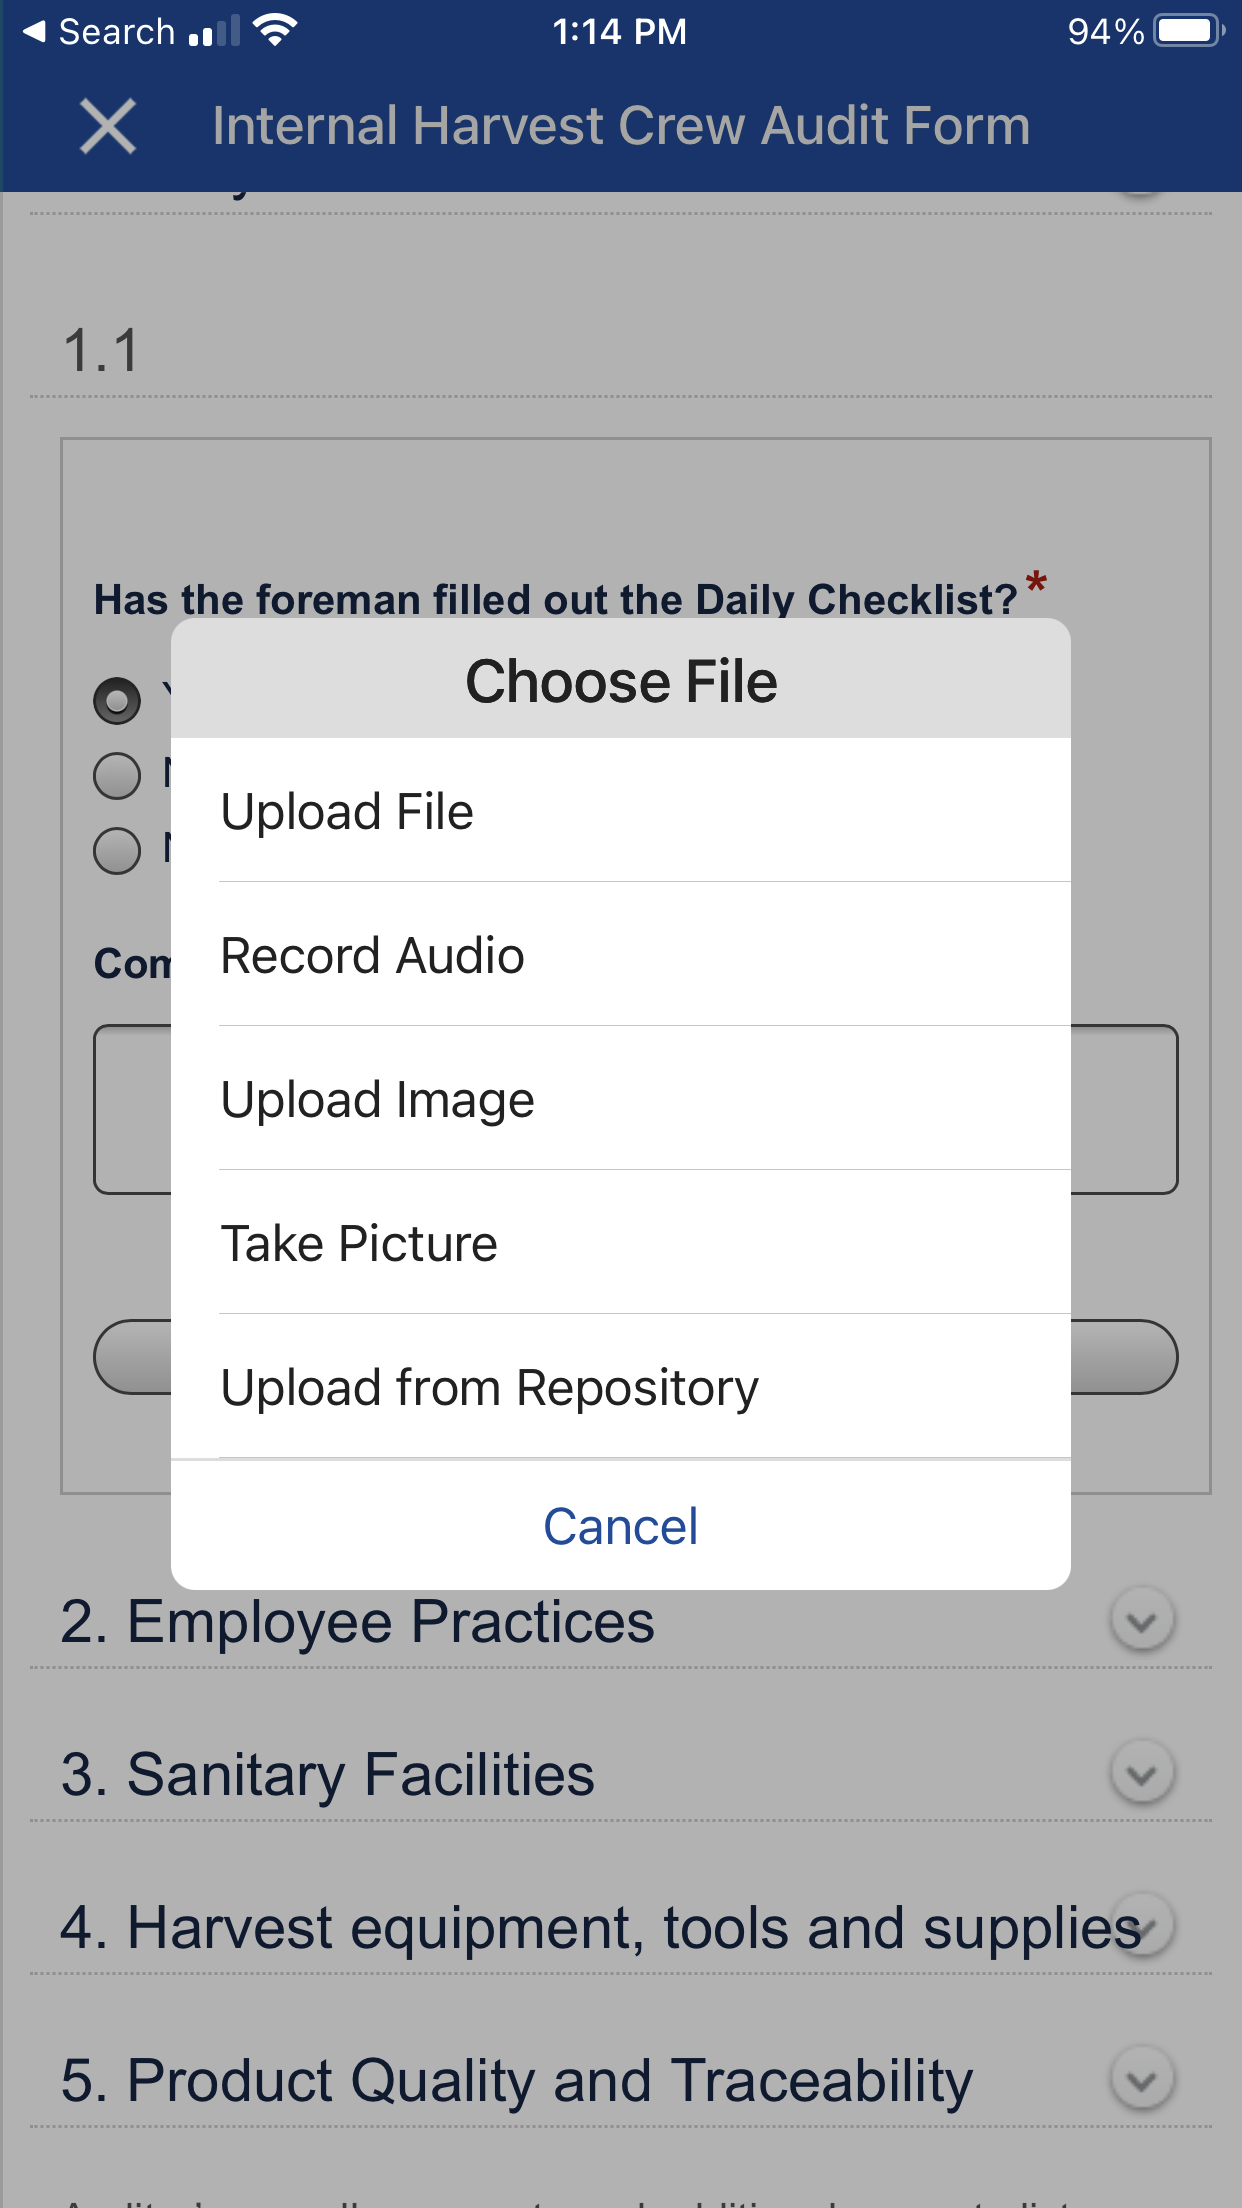The width and height of the screenshot is (1242, 2208).
Task: Expand the Sanitary Facilities section chevron
Action: click(x=1141, y=1774)
